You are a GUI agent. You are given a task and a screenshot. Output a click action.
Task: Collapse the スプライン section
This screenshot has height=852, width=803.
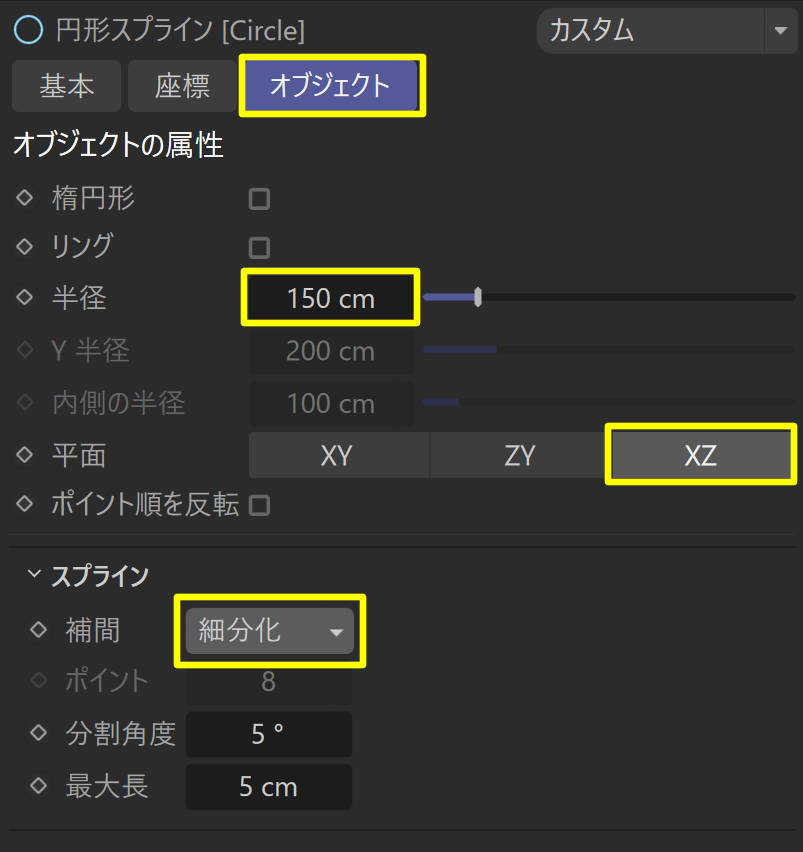tap(34, 574)
